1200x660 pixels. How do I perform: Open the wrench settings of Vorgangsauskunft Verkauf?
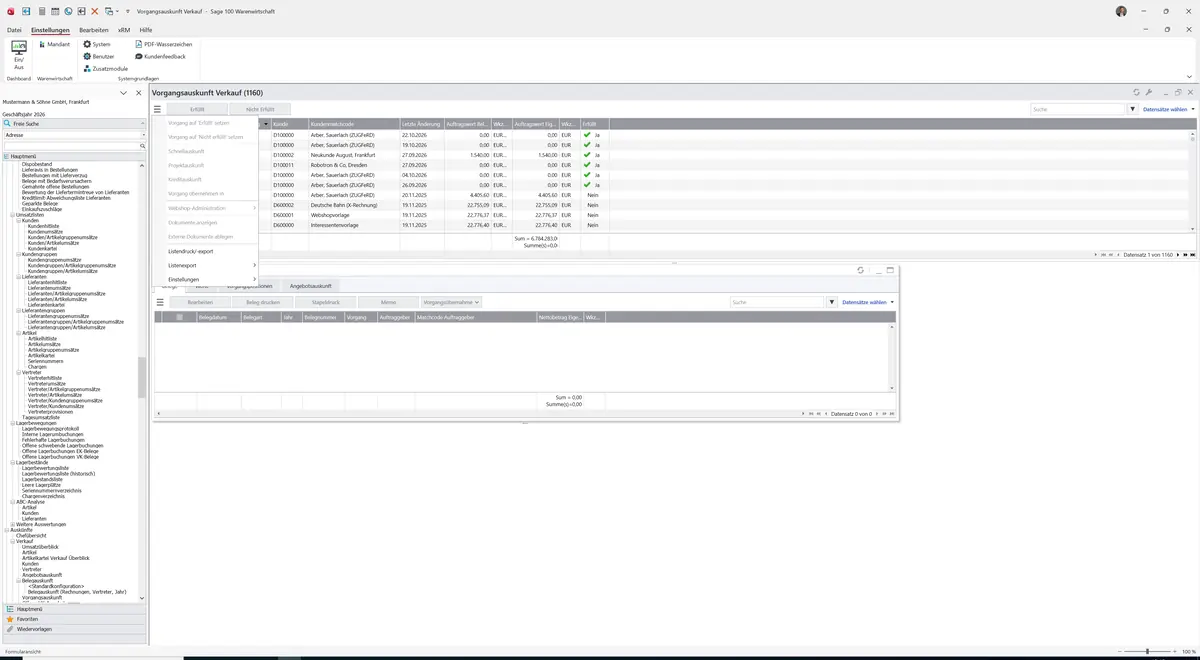(x=1149, y=92)
